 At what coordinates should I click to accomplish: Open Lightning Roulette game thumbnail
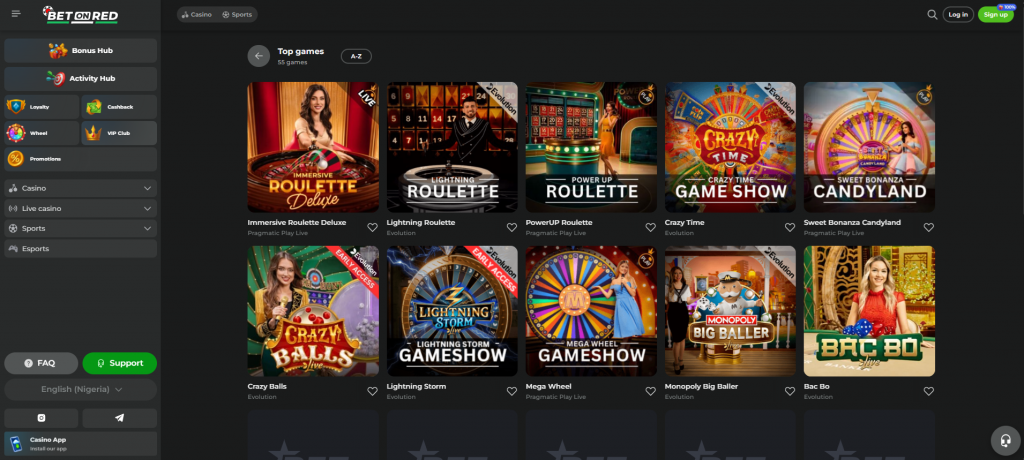tap(452, 147)
